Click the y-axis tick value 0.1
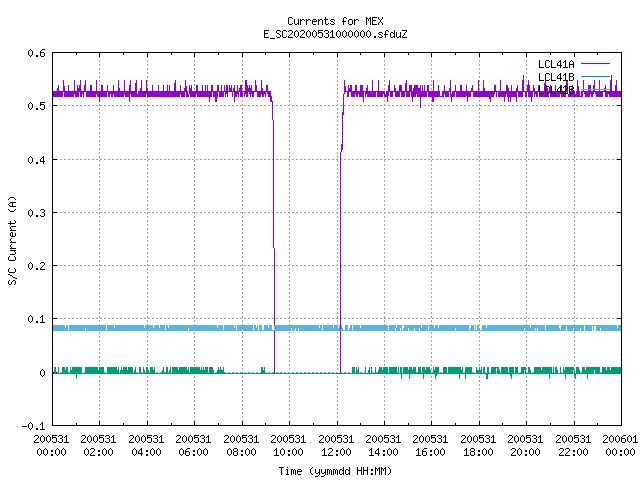 click(x=37, y=319)
